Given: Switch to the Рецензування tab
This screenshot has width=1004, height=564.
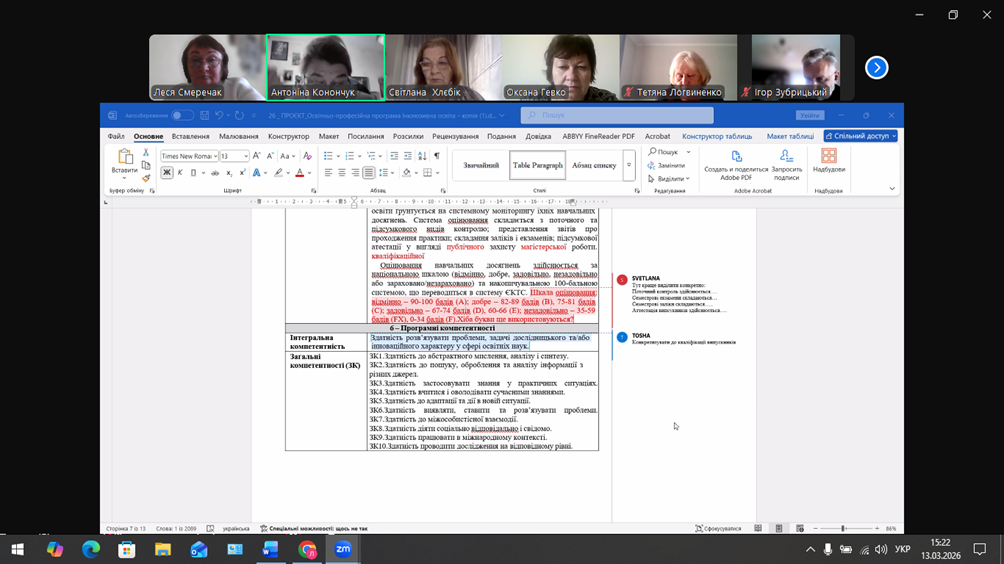Looking at the screenshot, I should pyautogui.click(x=455, y=136).
